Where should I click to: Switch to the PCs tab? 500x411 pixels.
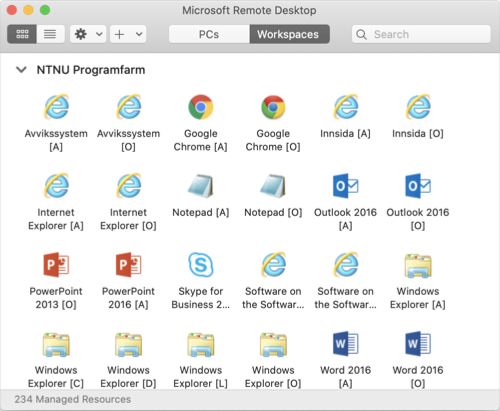pyautogui.click(x=209, y=34)
